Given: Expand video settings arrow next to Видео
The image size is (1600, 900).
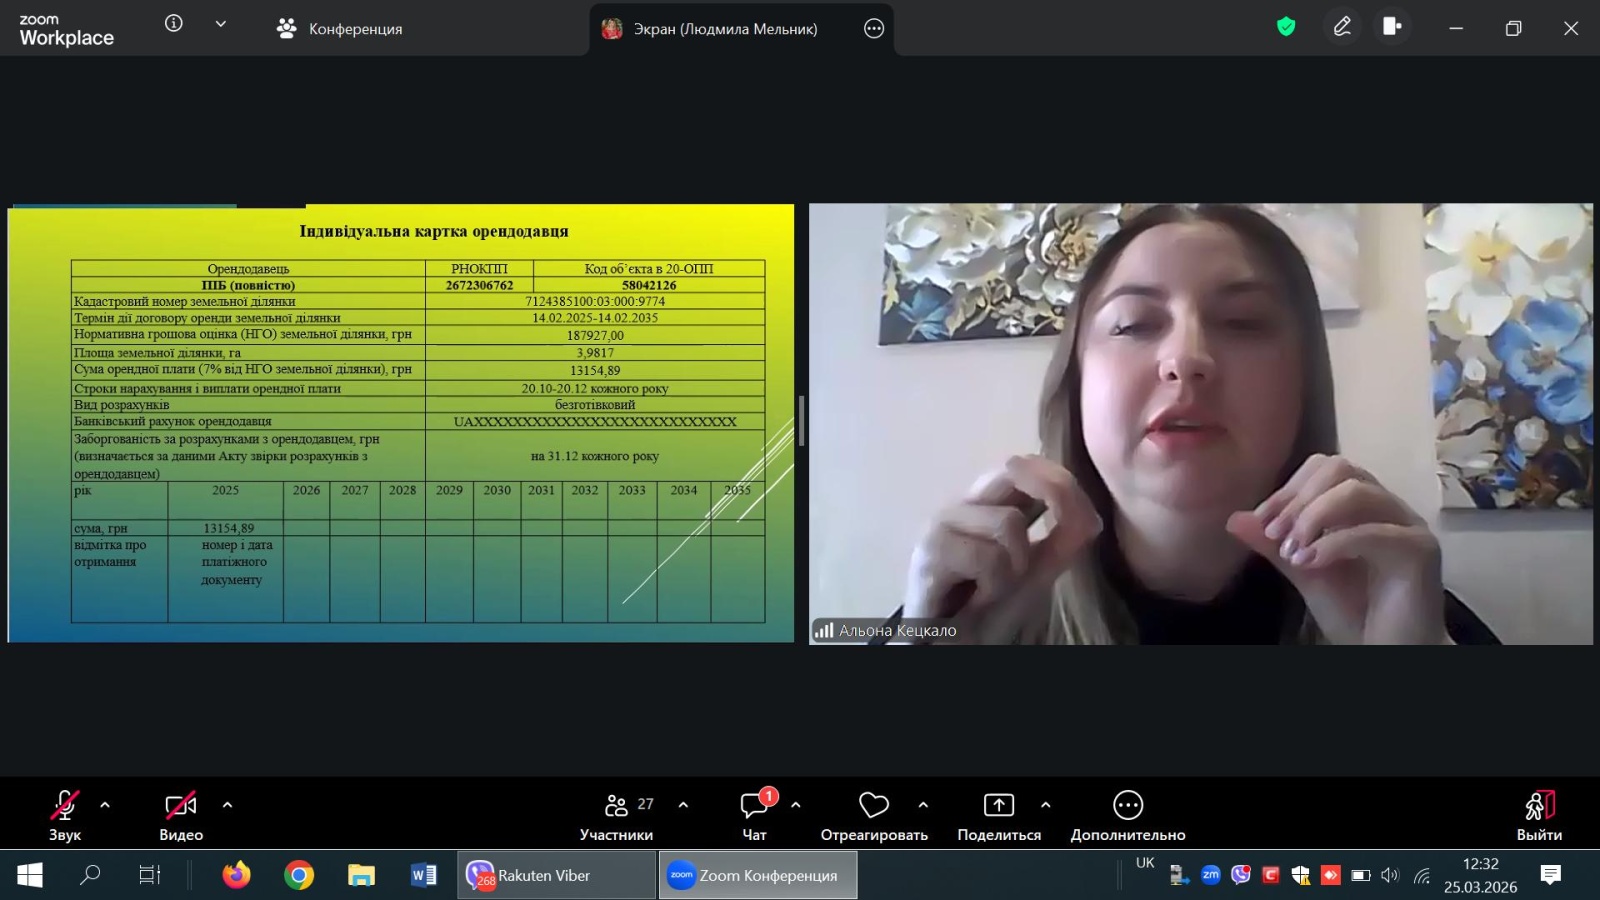Looking at the screenshot, I should click(x=227, y=805).
